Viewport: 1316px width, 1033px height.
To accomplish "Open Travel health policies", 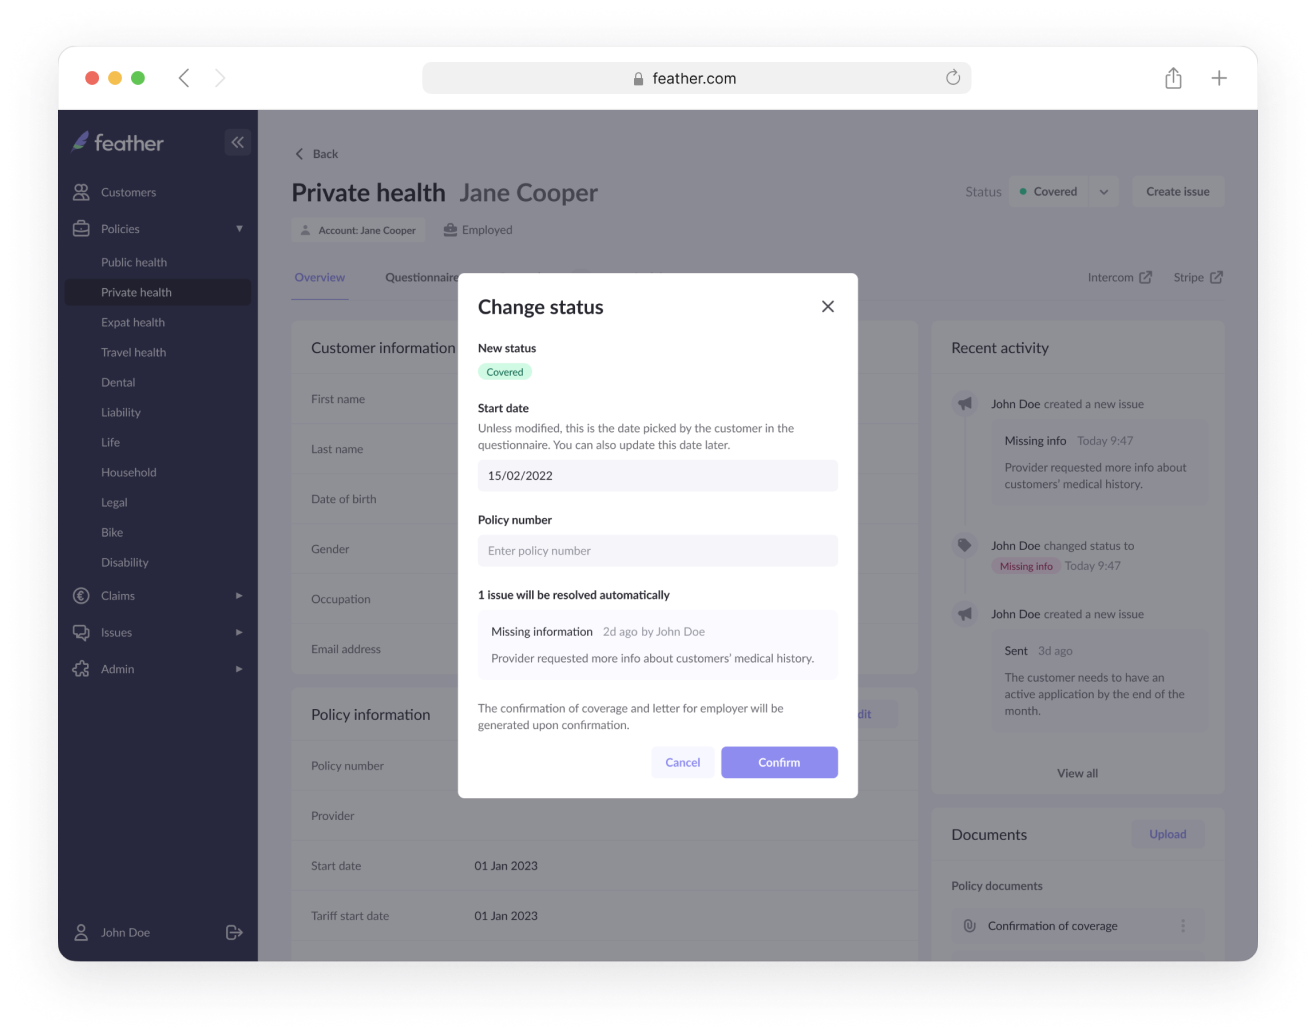I will 133,352.
